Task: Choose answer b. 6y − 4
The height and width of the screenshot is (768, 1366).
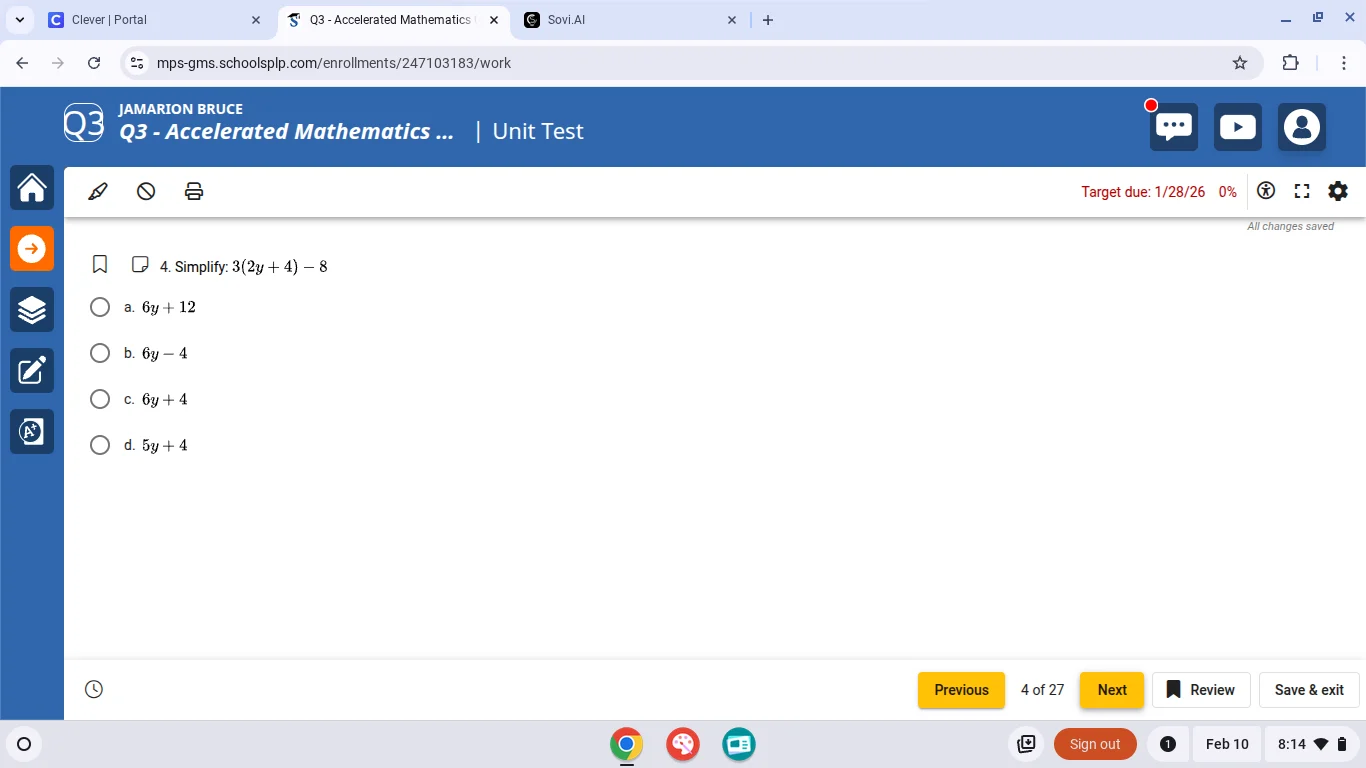Action: click(x=100, y=353)
